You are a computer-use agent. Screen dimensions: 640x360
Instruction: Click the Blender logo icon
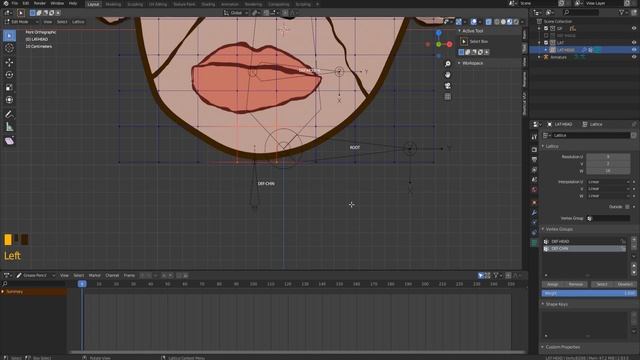6,3
